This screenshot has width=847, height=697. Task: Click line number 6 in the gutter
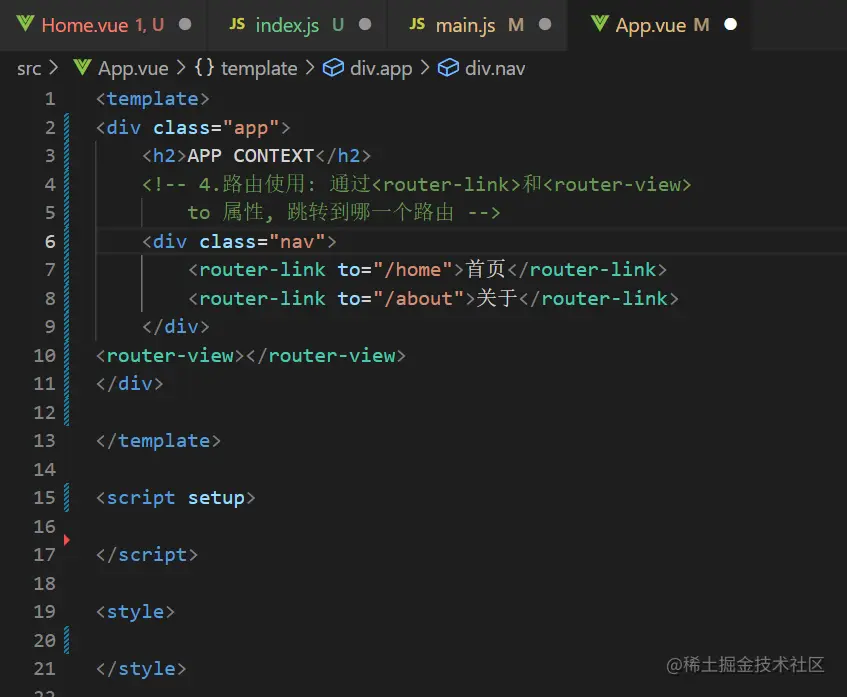click(x=50, y=242)
